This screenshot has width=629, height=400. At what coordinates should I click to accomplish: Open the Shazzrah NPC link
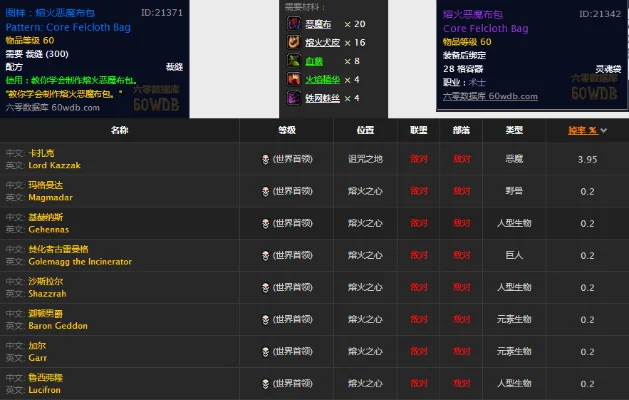[x=47, y=294]
